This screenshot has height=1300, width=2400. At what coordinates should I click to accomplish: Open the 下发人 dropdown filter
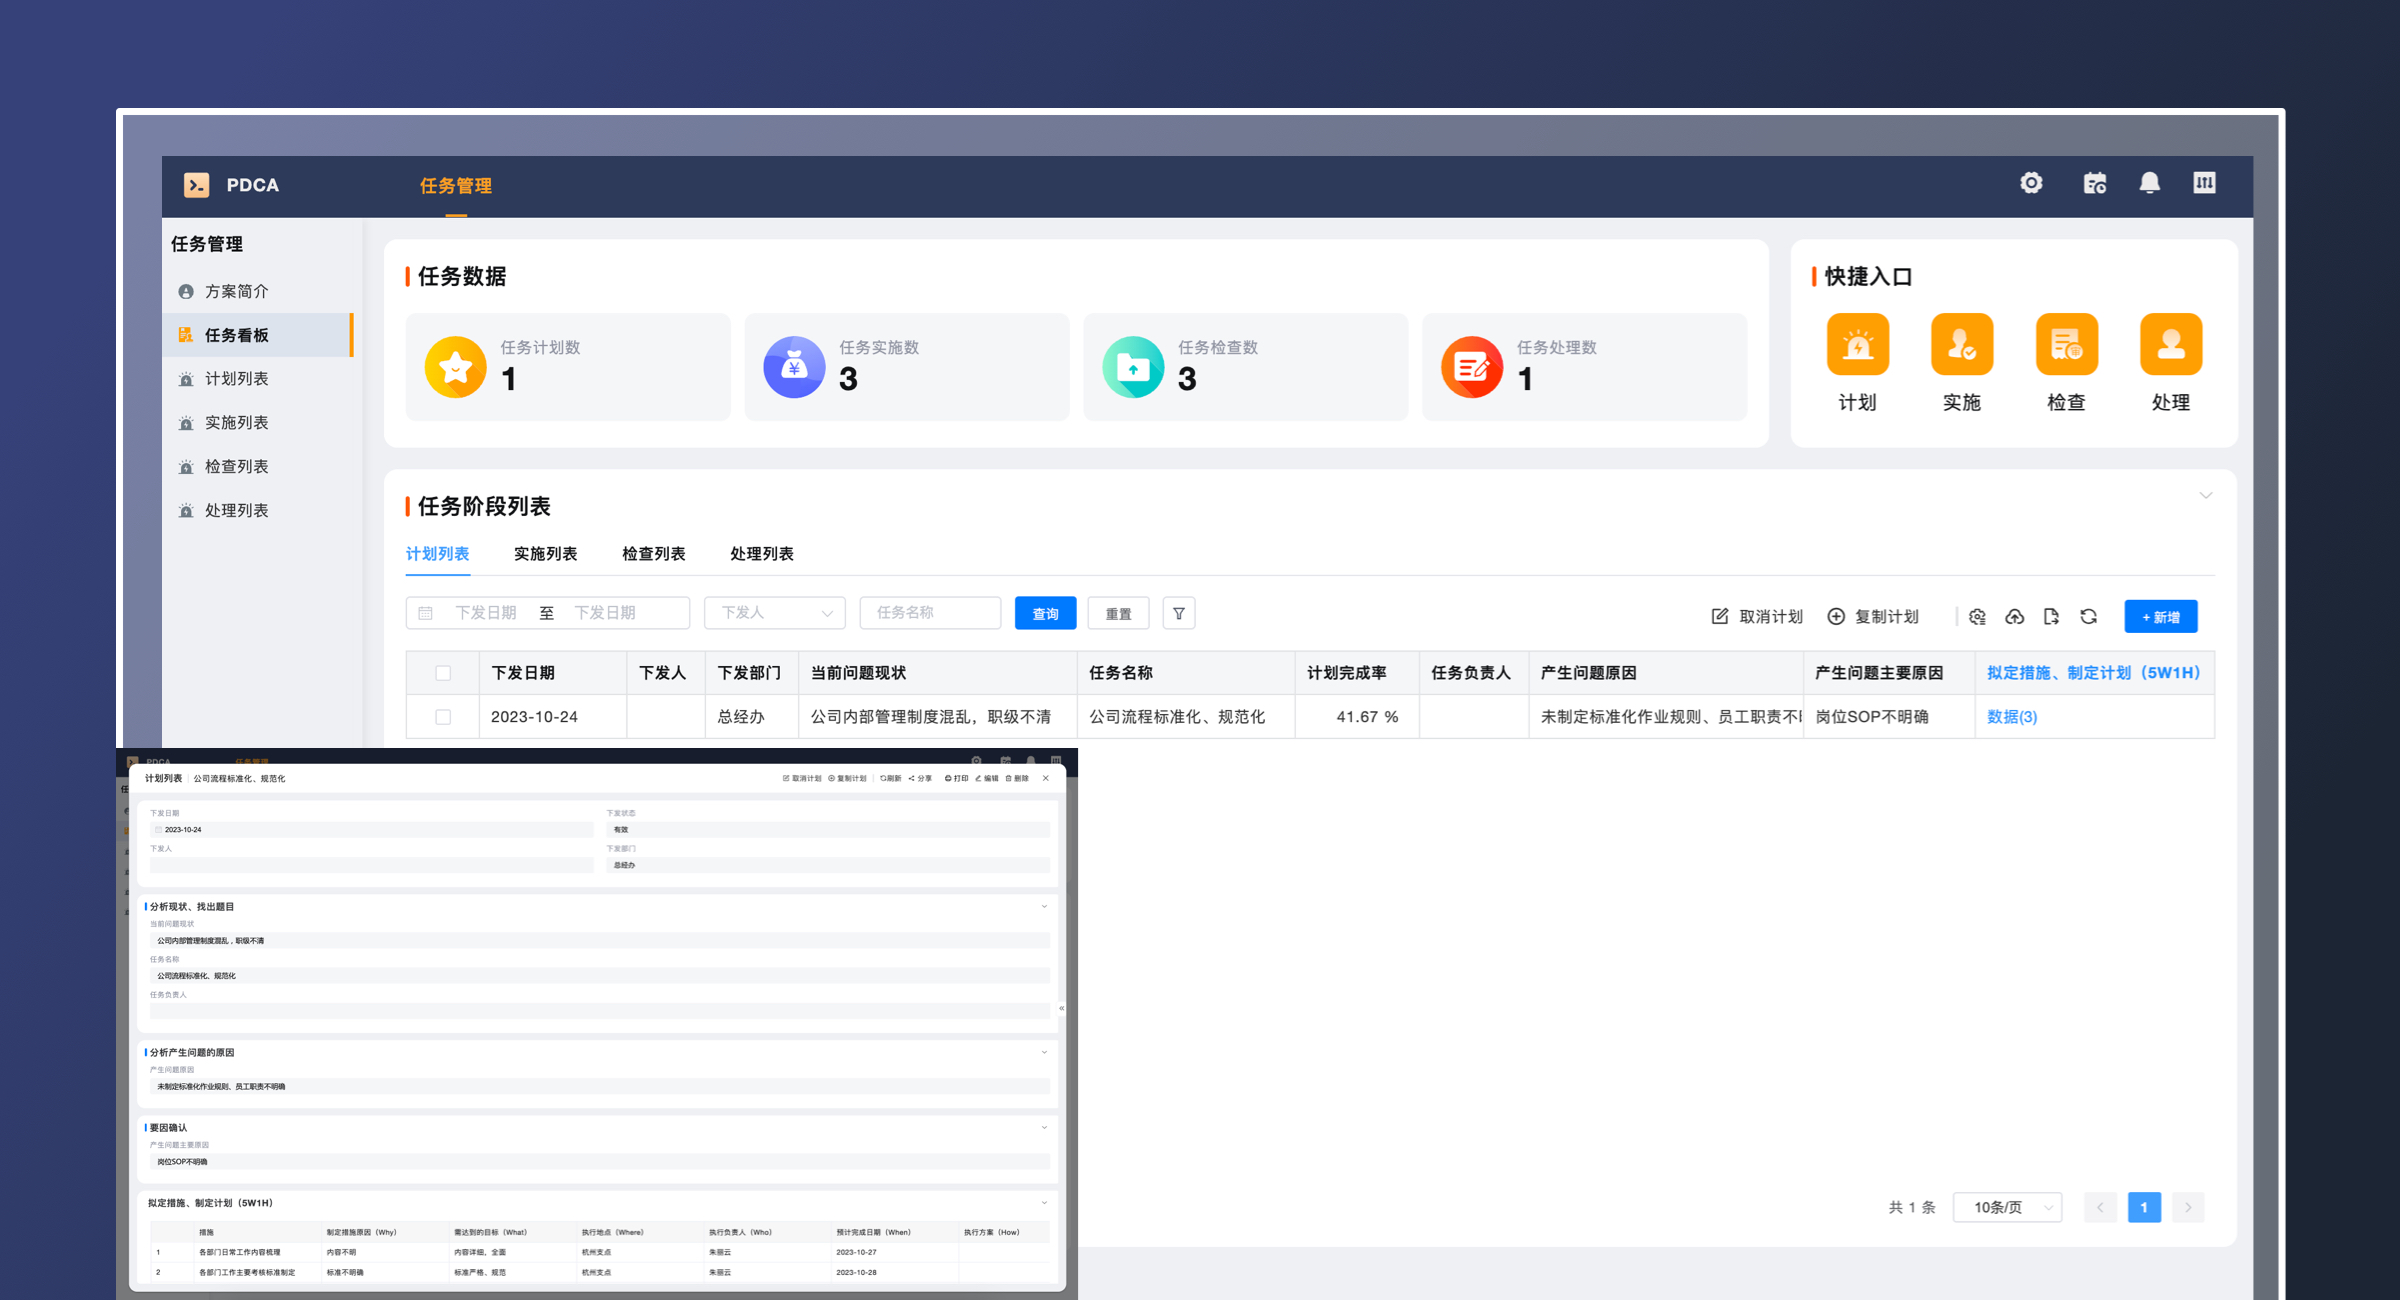point(775,613)
